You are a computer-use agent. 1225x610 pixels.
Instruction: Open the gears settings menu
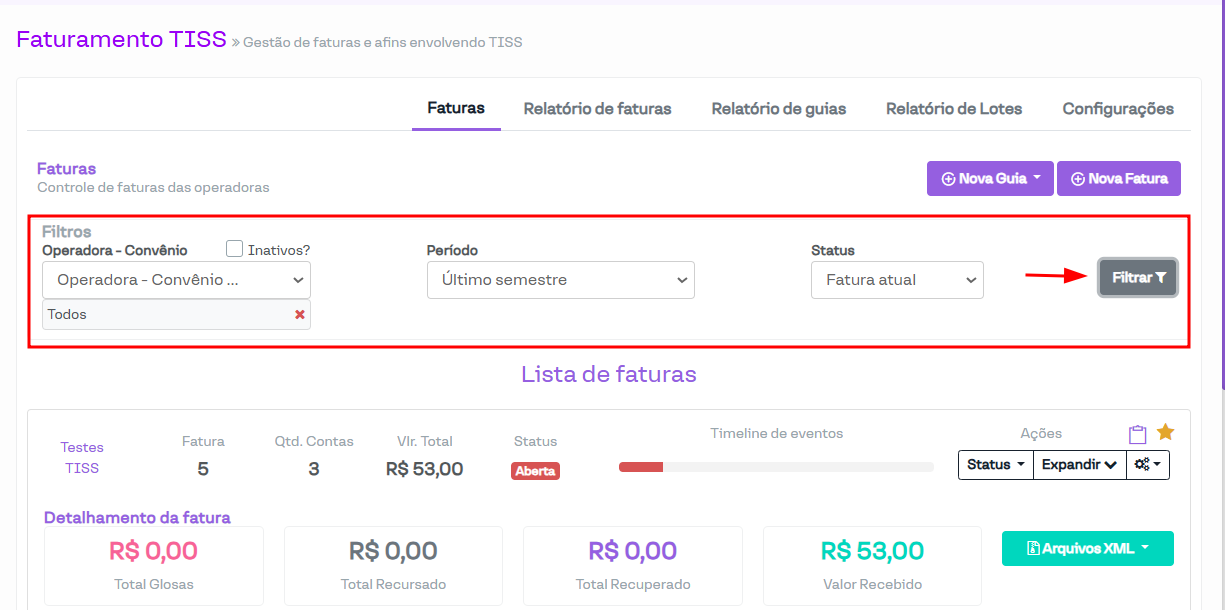click(x=1148, y=465)
